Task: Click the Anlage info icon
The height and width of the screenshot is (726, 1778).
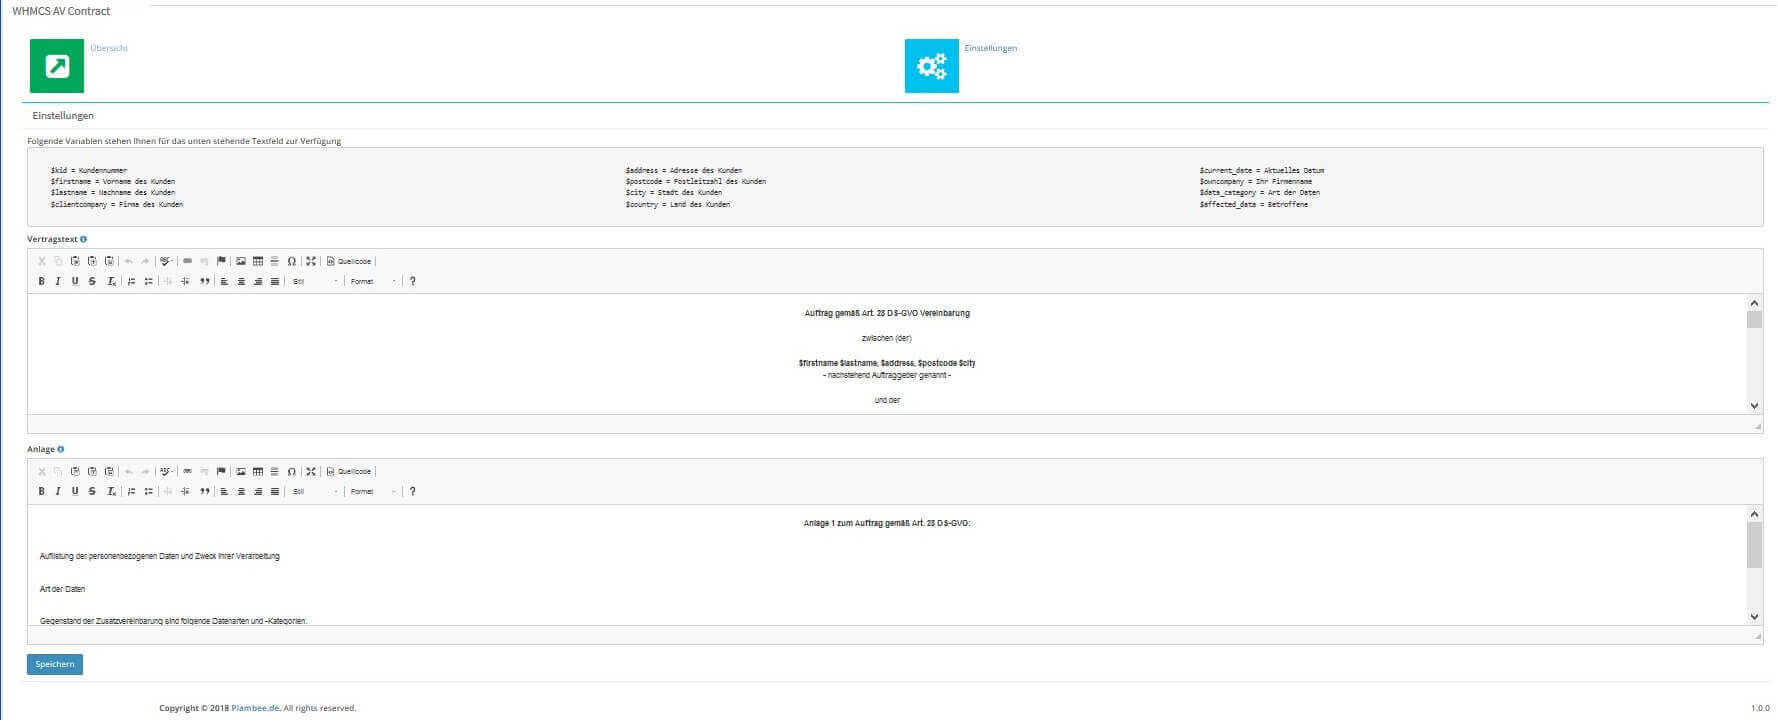Action: click(61, 450)
